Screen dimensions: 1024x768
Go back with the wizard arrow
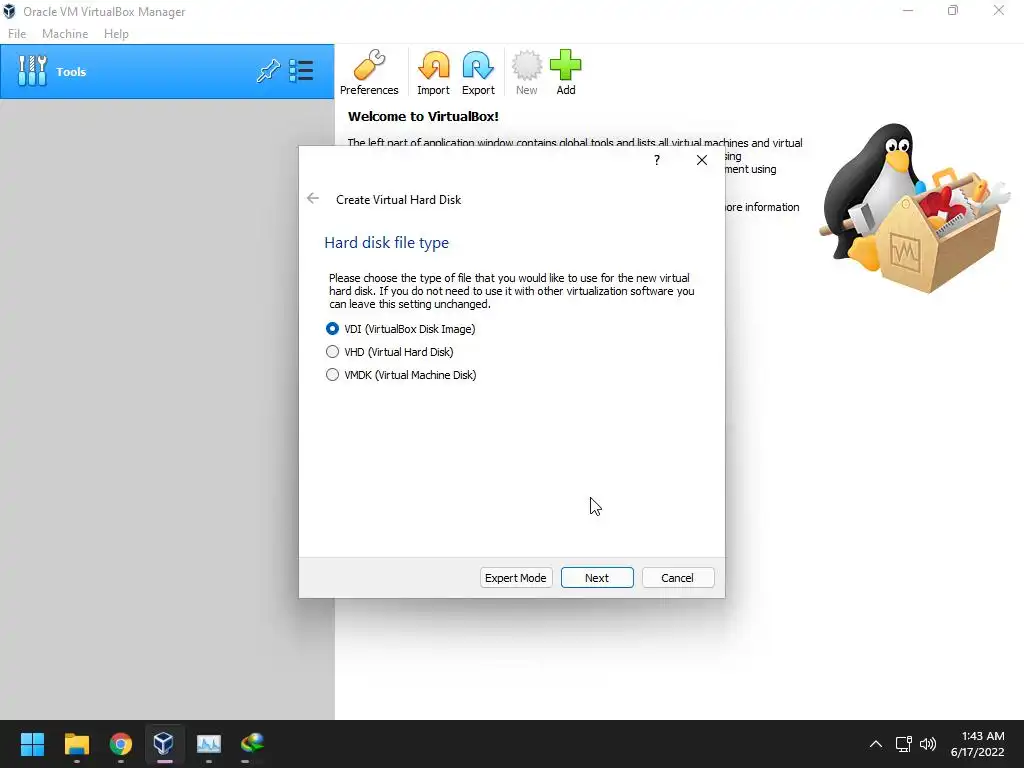pos(313,199)
